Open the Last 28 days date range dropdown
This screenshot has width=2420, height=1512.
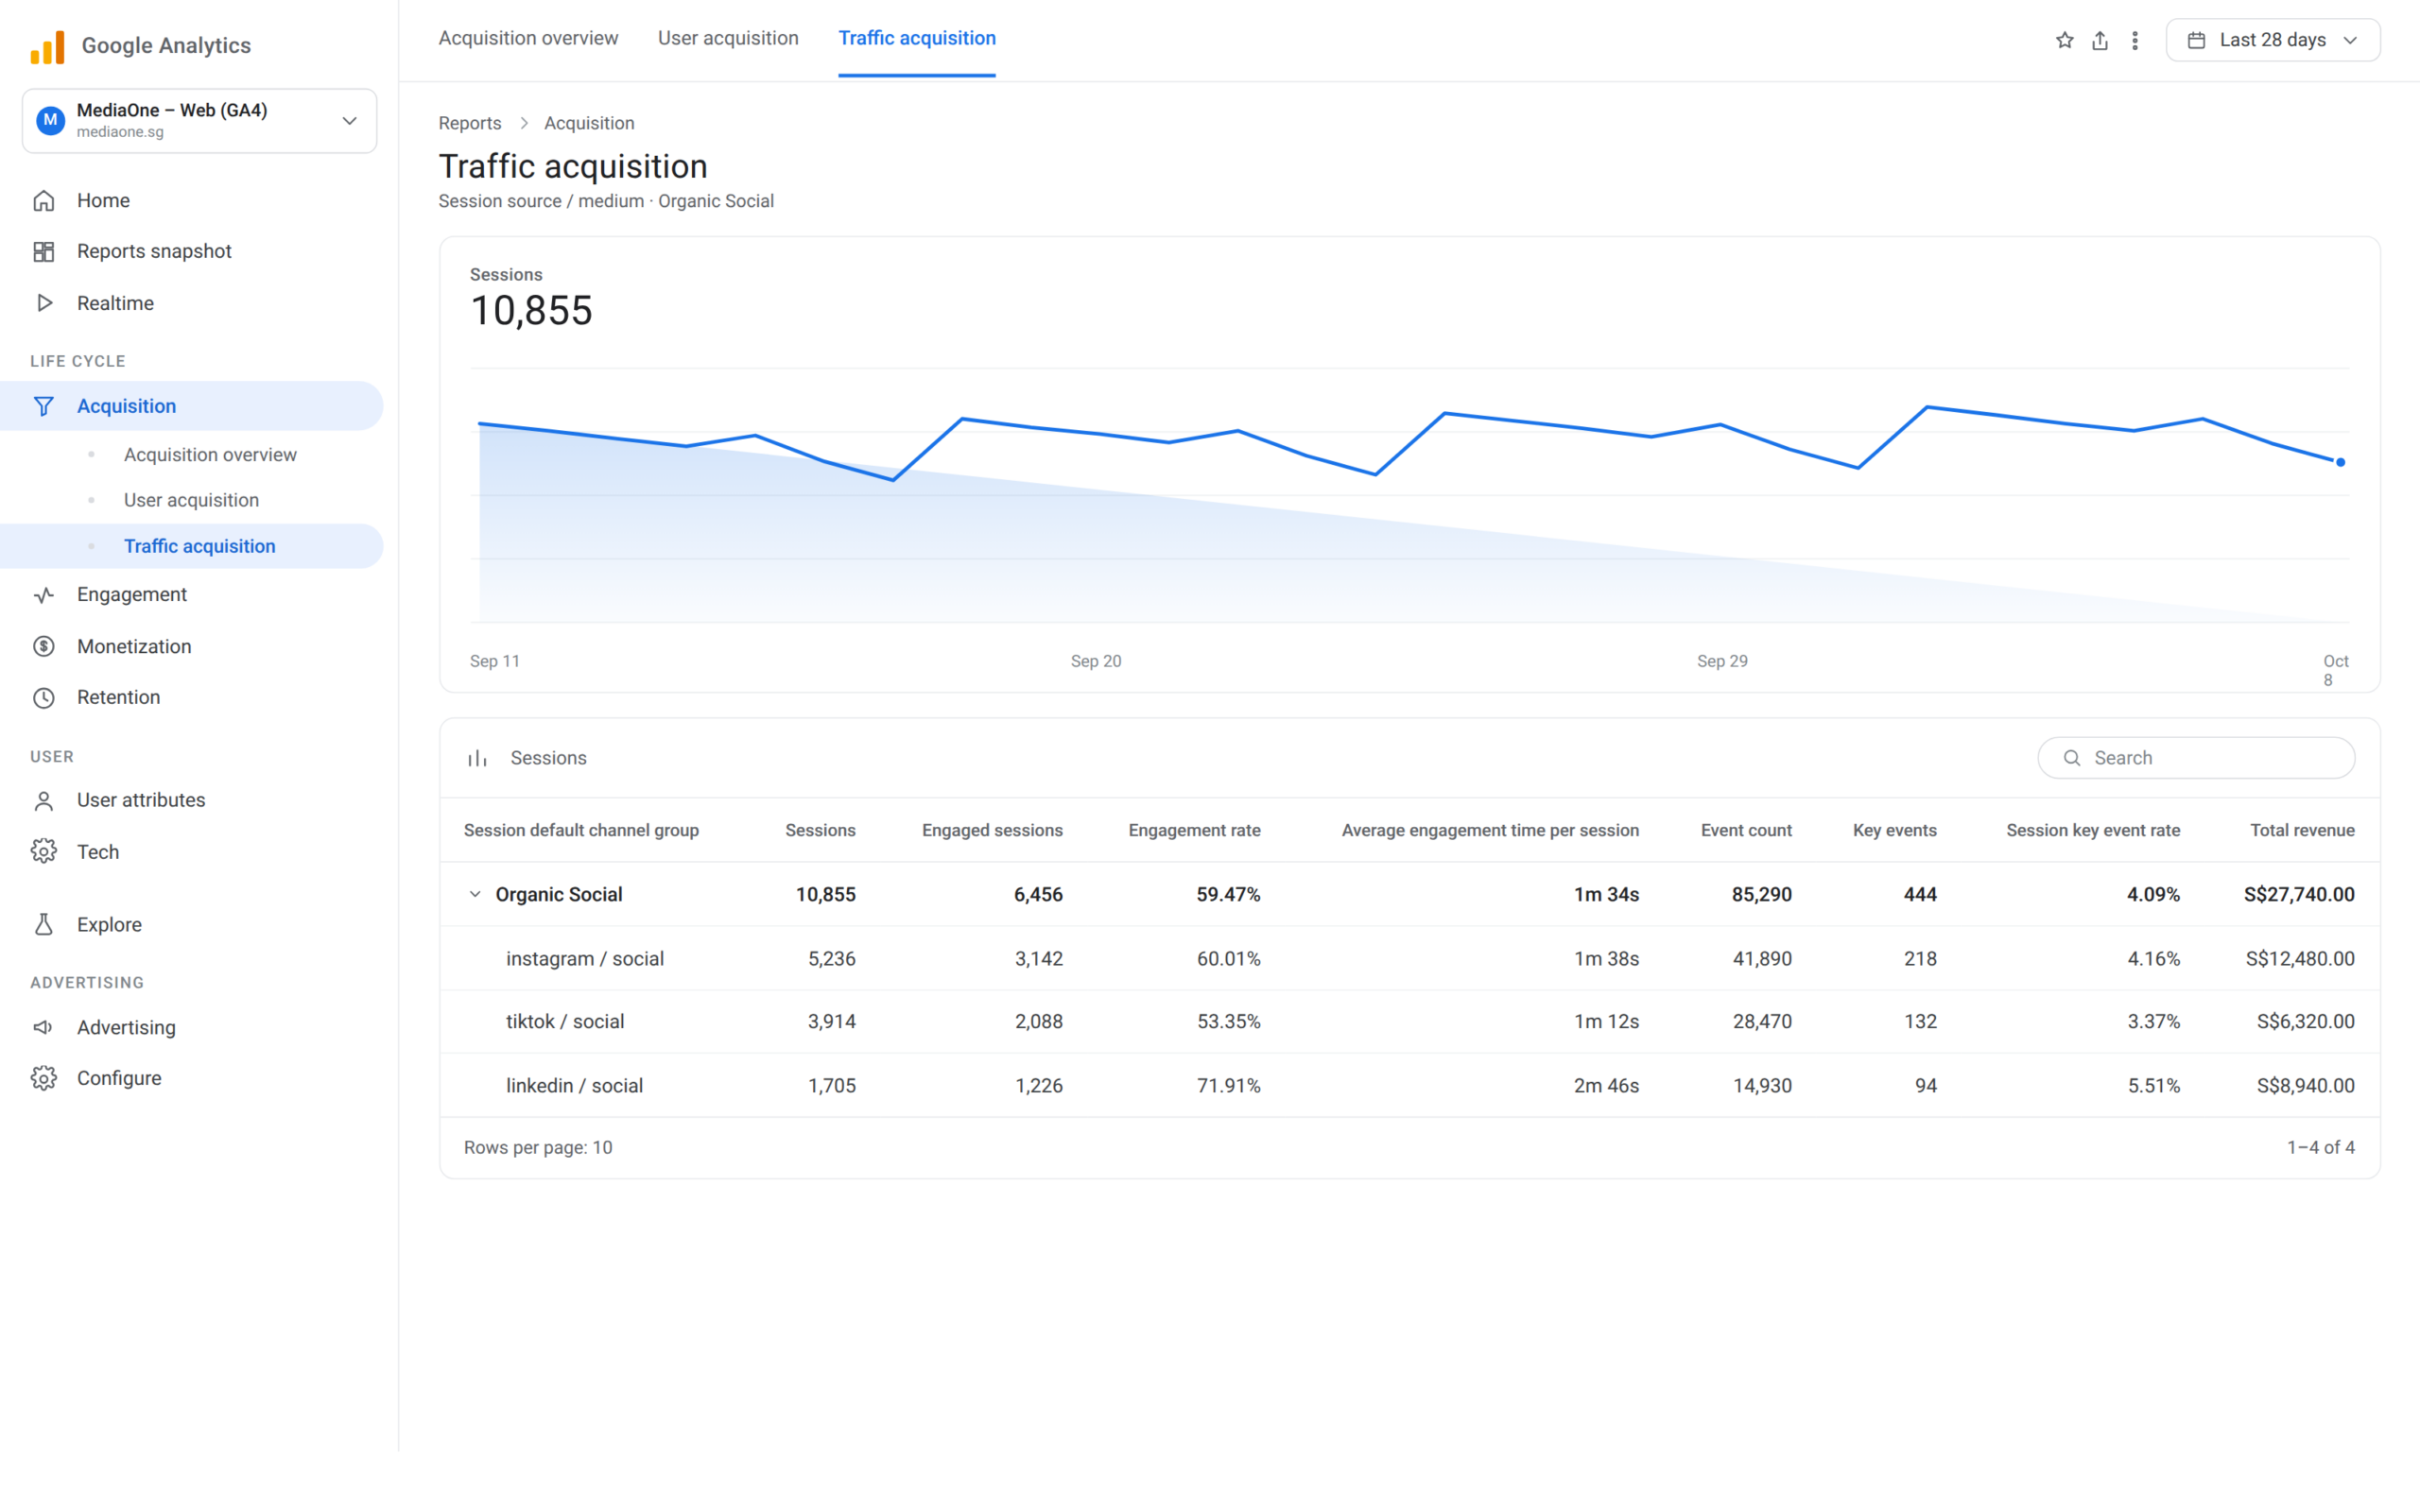coord(2272,40)
